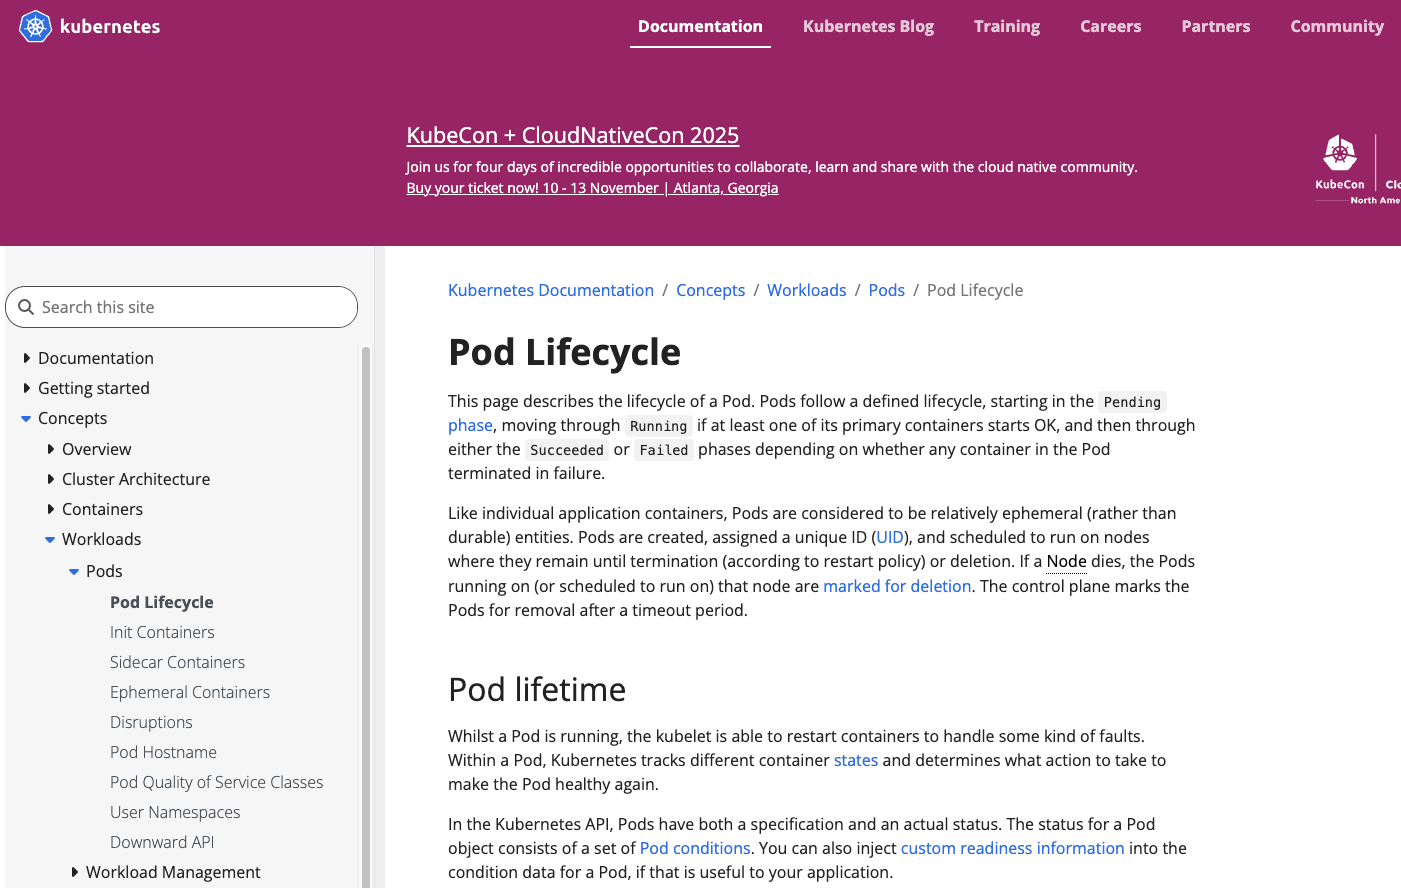Viewport: 1401px width, 888px height.
Task: Click the Concepts label in sidebar tree
Action: point(72,418)
